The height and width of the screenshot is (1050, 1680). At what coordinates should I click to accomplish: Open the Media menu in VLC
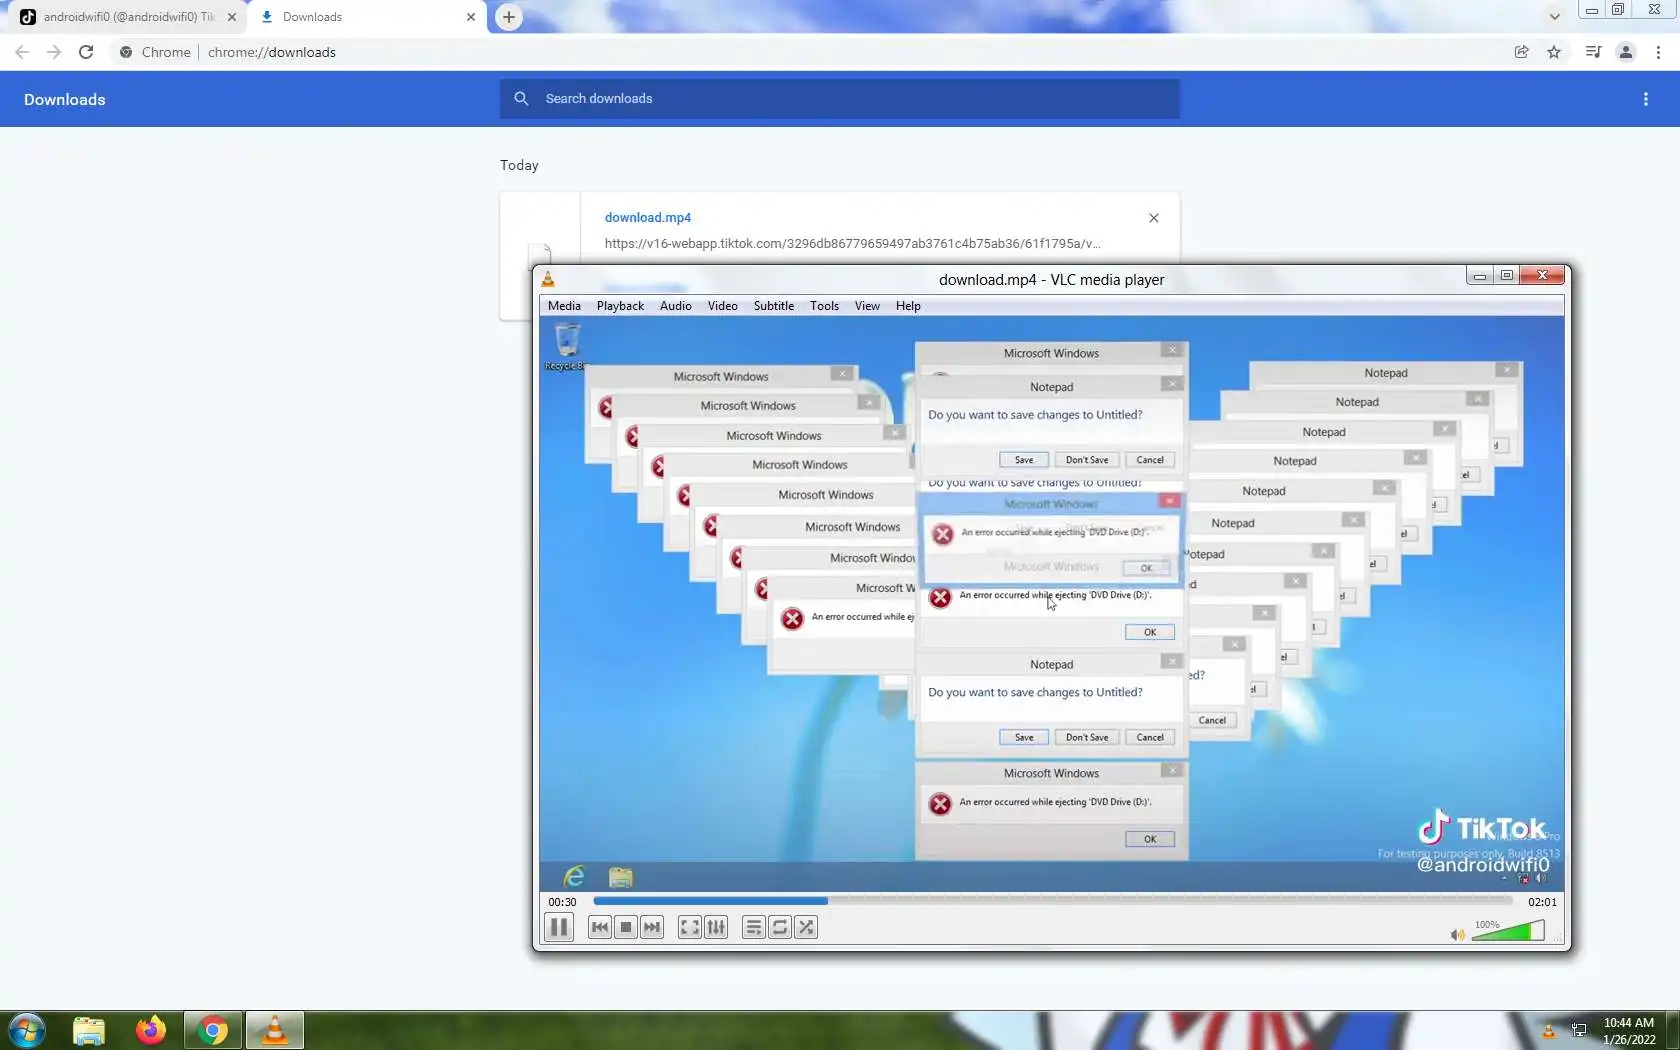(x=564, y=306)
